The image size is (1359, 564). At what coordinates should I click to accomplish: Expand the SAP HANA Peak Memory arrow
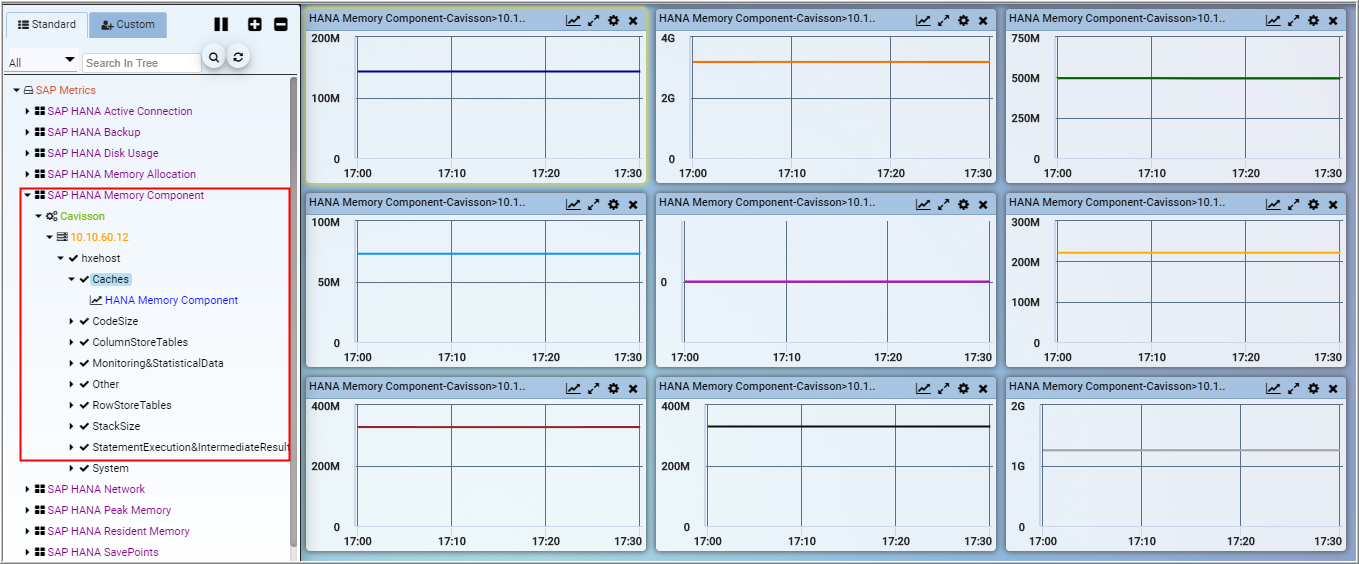click(28, 510)
